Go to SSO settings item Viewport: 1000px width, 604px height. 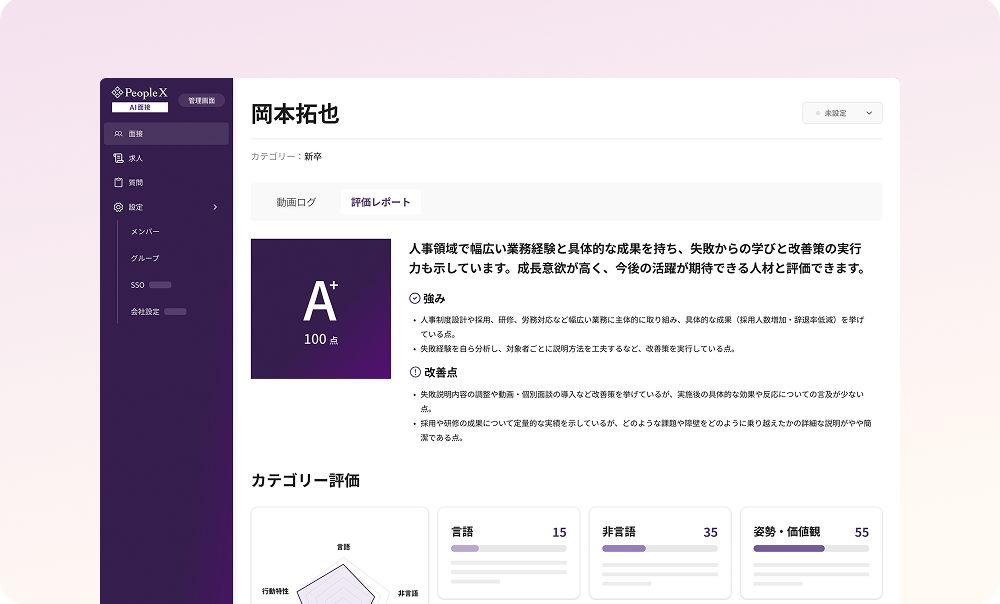coord(138,285)
